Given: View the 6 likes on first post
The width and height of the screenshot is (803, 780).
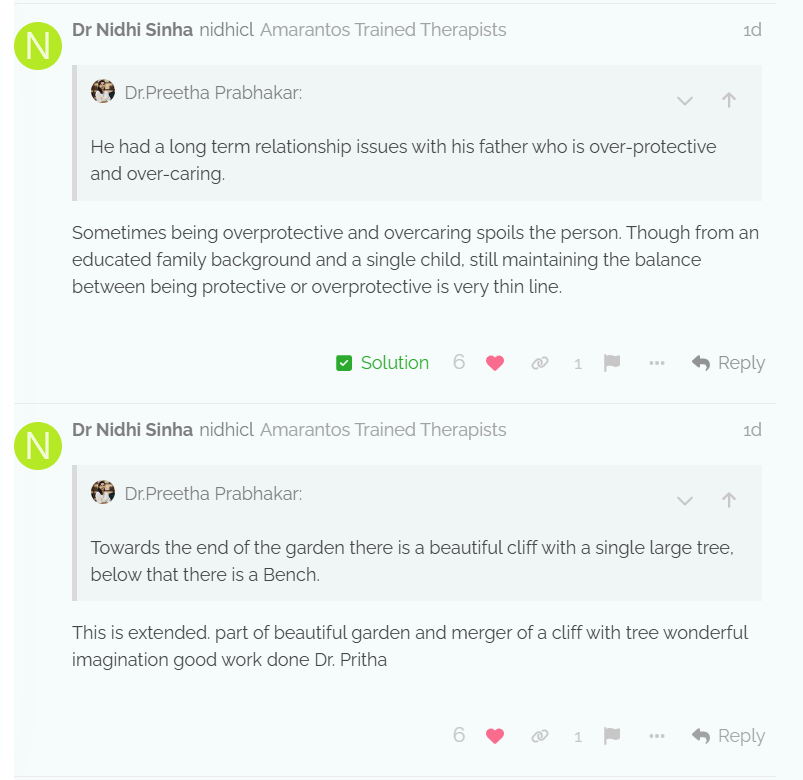Looking at the screenshot, I should [459, 363].
